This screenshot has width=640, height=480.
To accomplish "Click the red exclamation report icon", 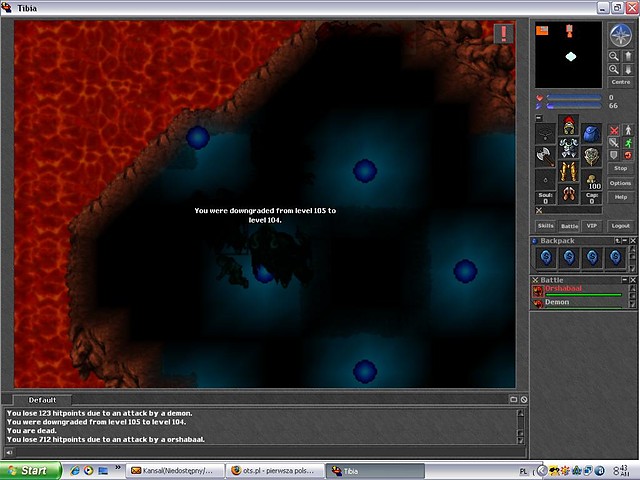I will [504, 33].
